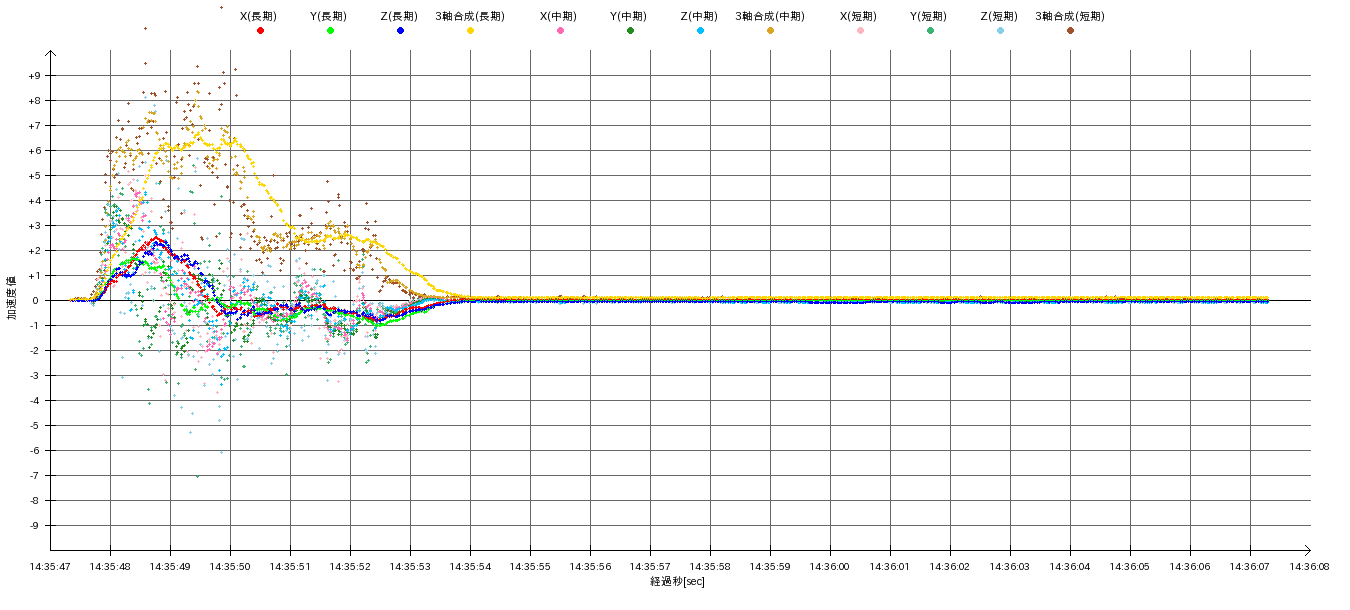Click the light pink X(短期) legend dot
This screenshot has width=1350, height=610.
coord(860,31)
